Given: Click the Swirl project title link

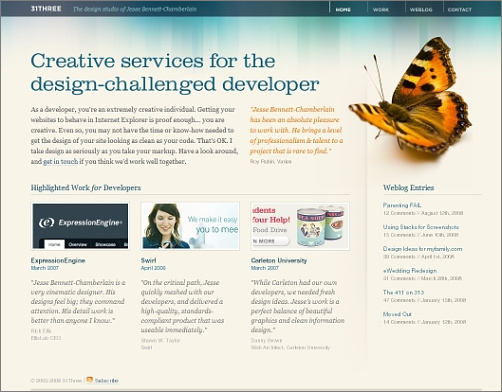Looking at the screenshot, I should (148, 261).
